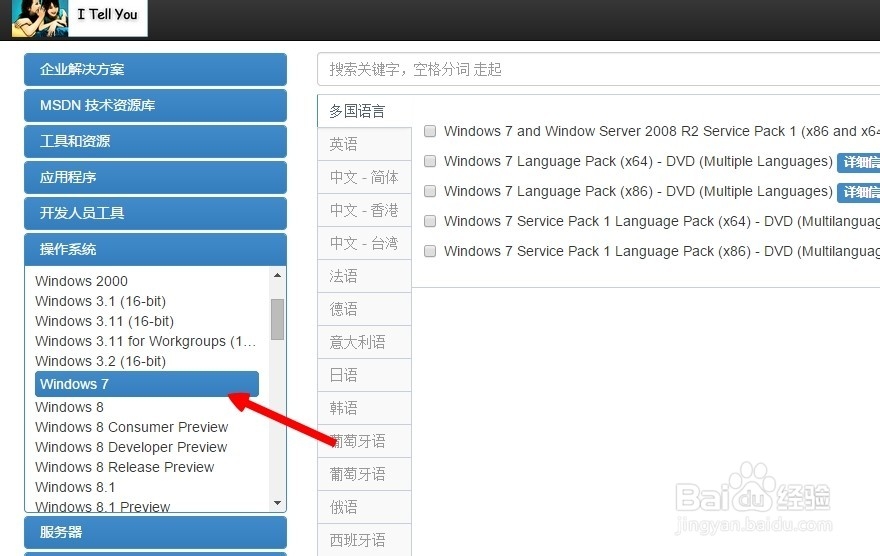Switch to the 意大利语 language tab
880x556 pixels.
(364, 342)
